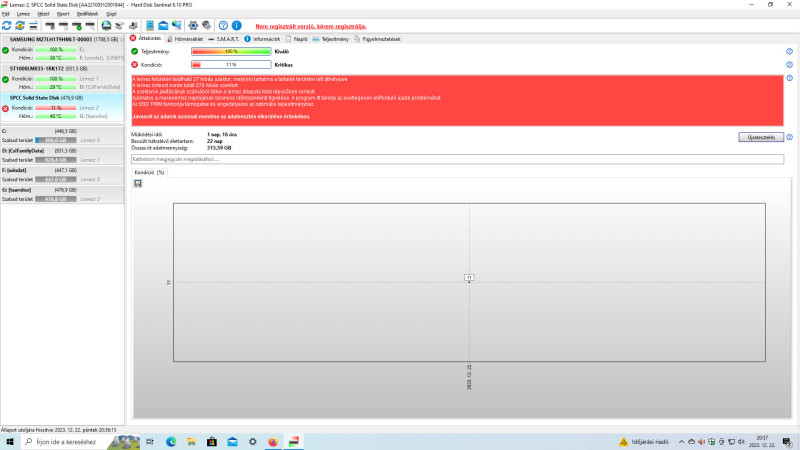
Task: Switch to the S.M.A.R.T. tab
Action: (x=223, y=39)
